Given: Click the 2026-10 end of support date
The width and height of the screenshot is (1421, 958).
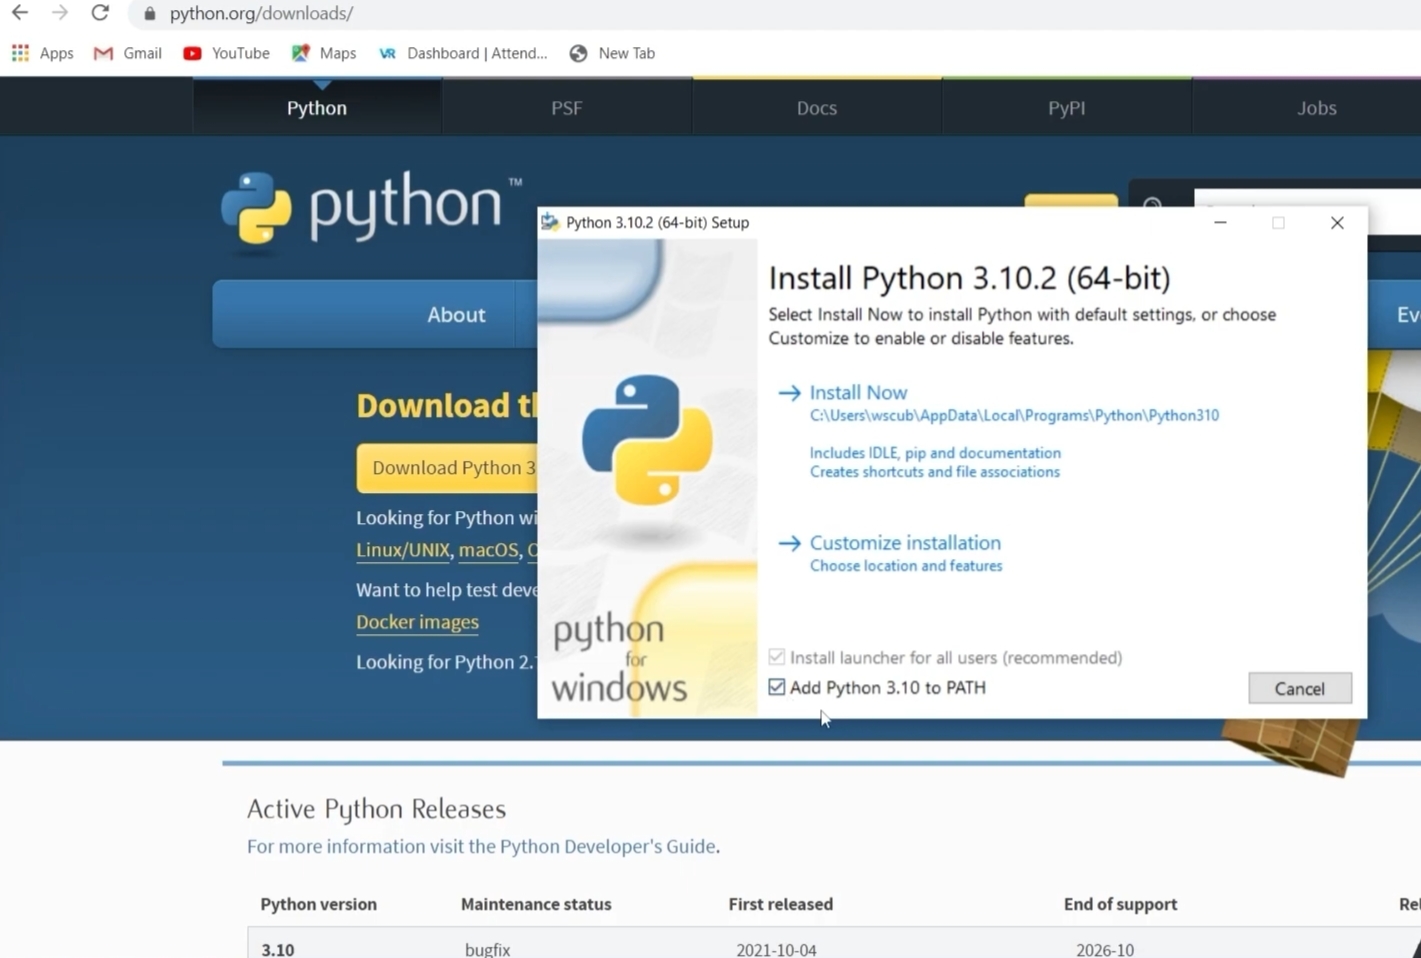Looking at the screenshot, I should pos(1105,949).
